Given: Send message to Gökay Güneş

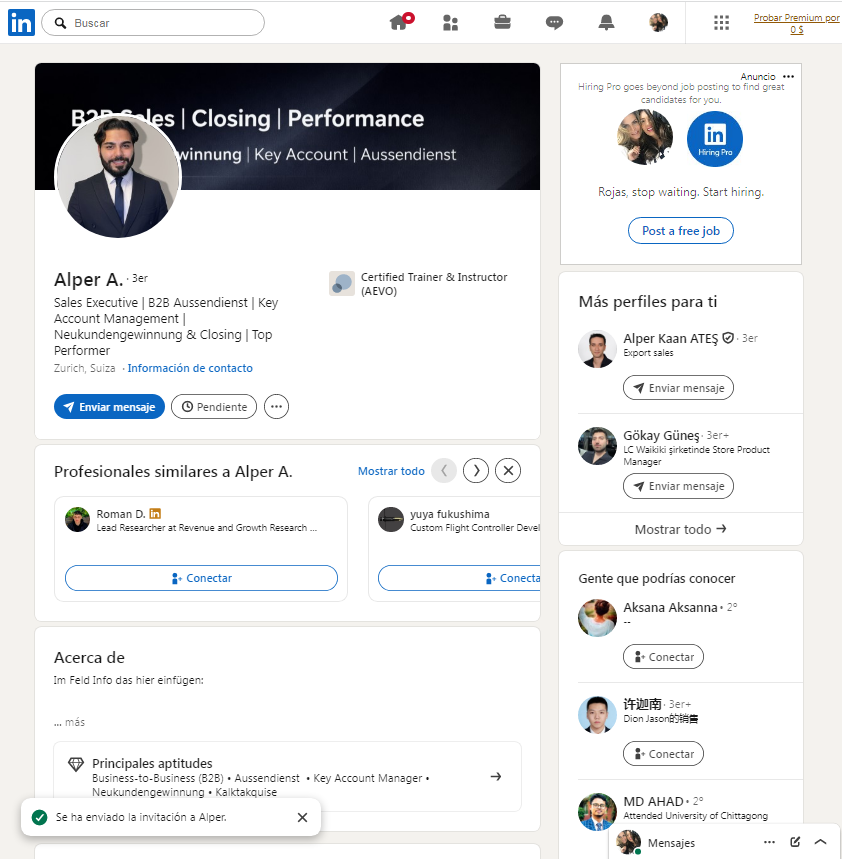Looking at the screenshot, I should [x=678, y=486].
